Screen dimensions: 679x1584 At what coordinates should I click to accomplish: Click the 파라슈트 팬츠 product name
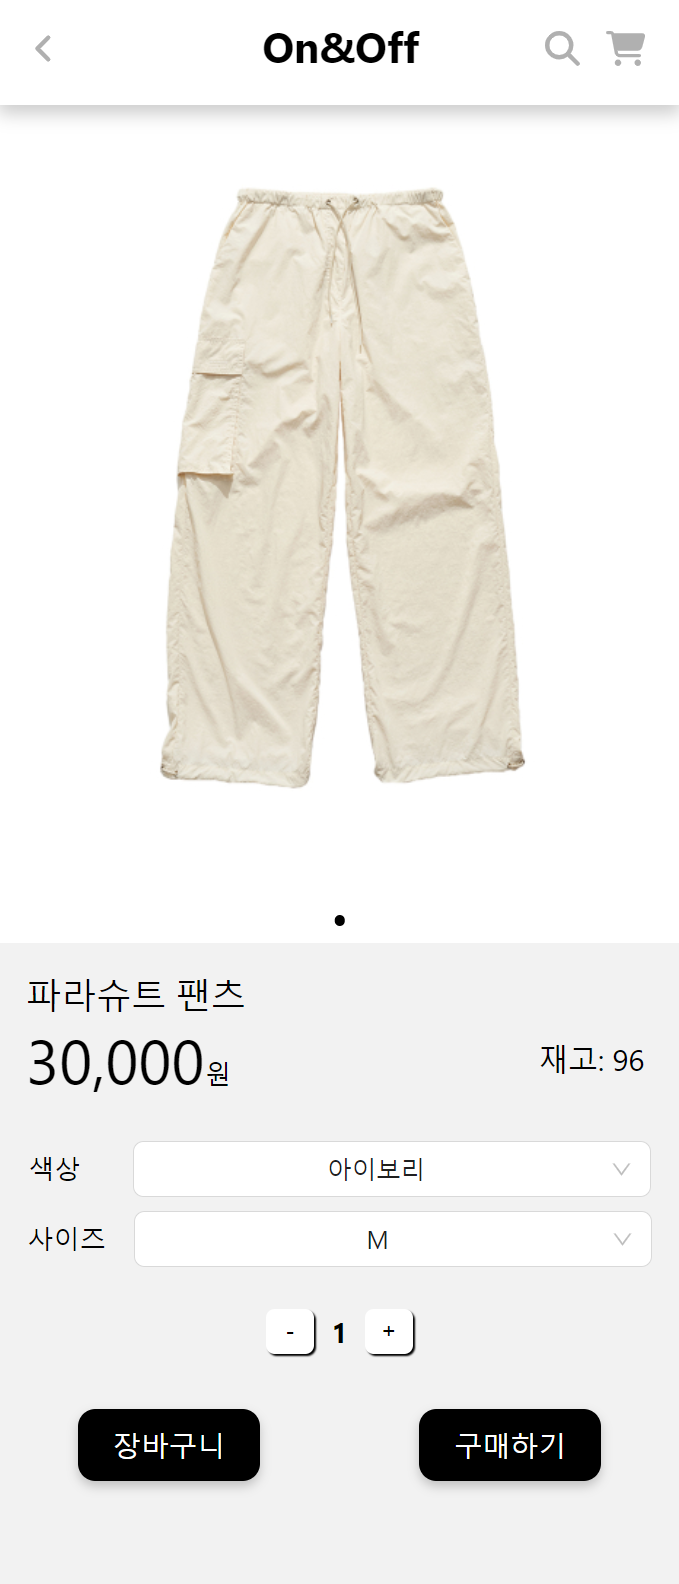pyautogui.click(x=136, y=995)
